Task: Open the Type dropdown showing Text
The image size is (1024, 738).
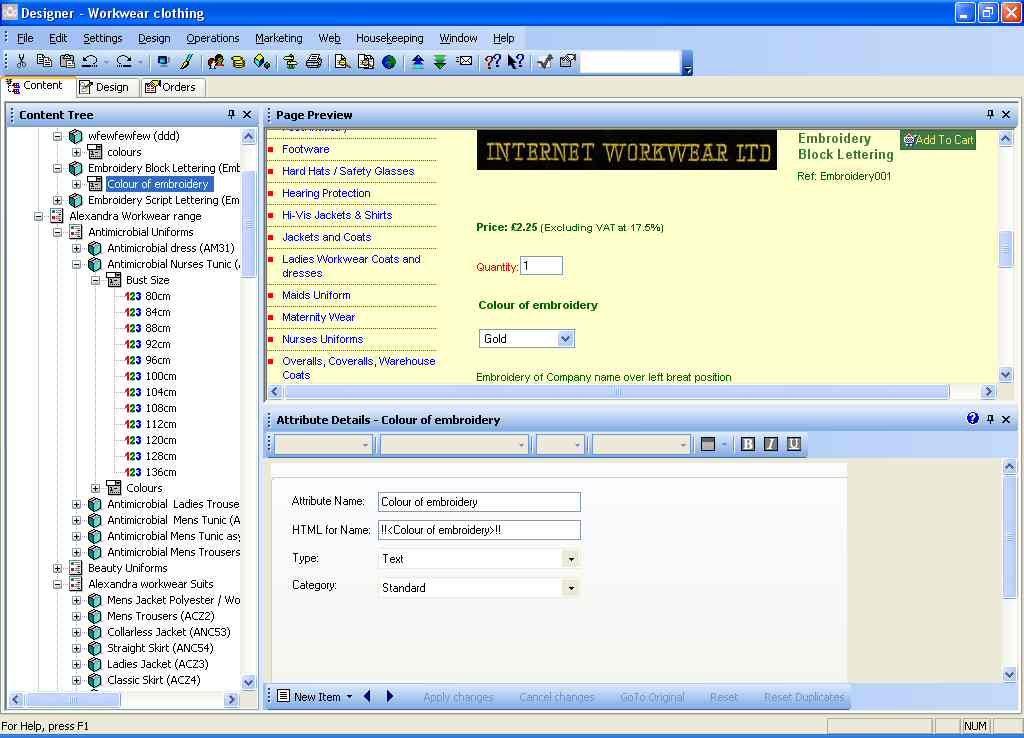Action: click(570, 559)
